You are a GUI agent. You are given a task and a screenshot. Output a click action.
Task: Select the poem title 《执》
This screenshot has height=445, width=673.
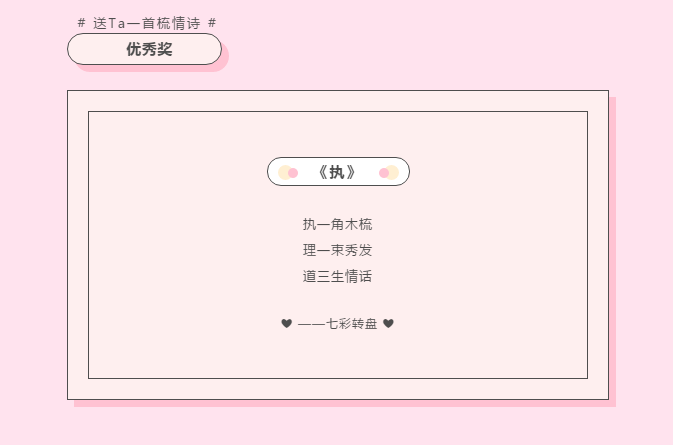pos(338,172)
